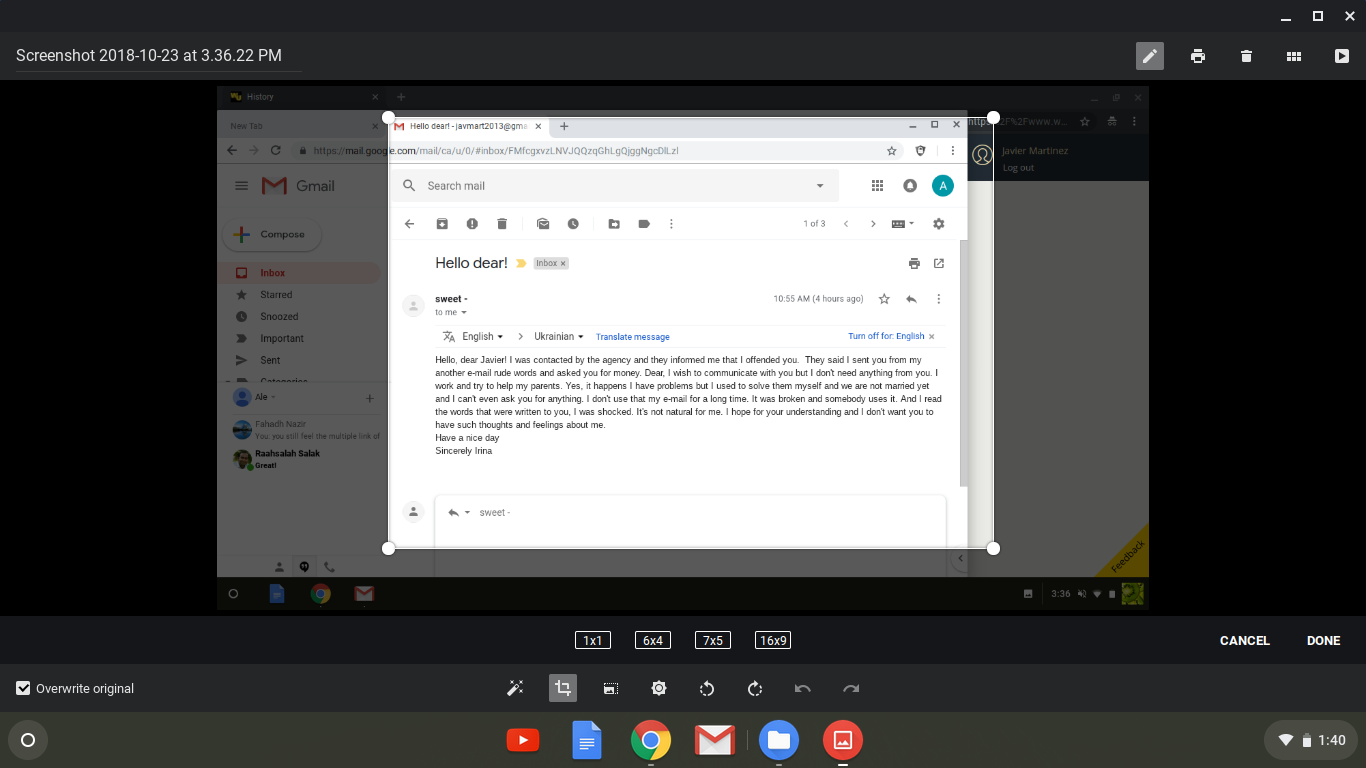Launch YouTube from the shelf
Screen dimensions: 1366x768
coord(523,740)
